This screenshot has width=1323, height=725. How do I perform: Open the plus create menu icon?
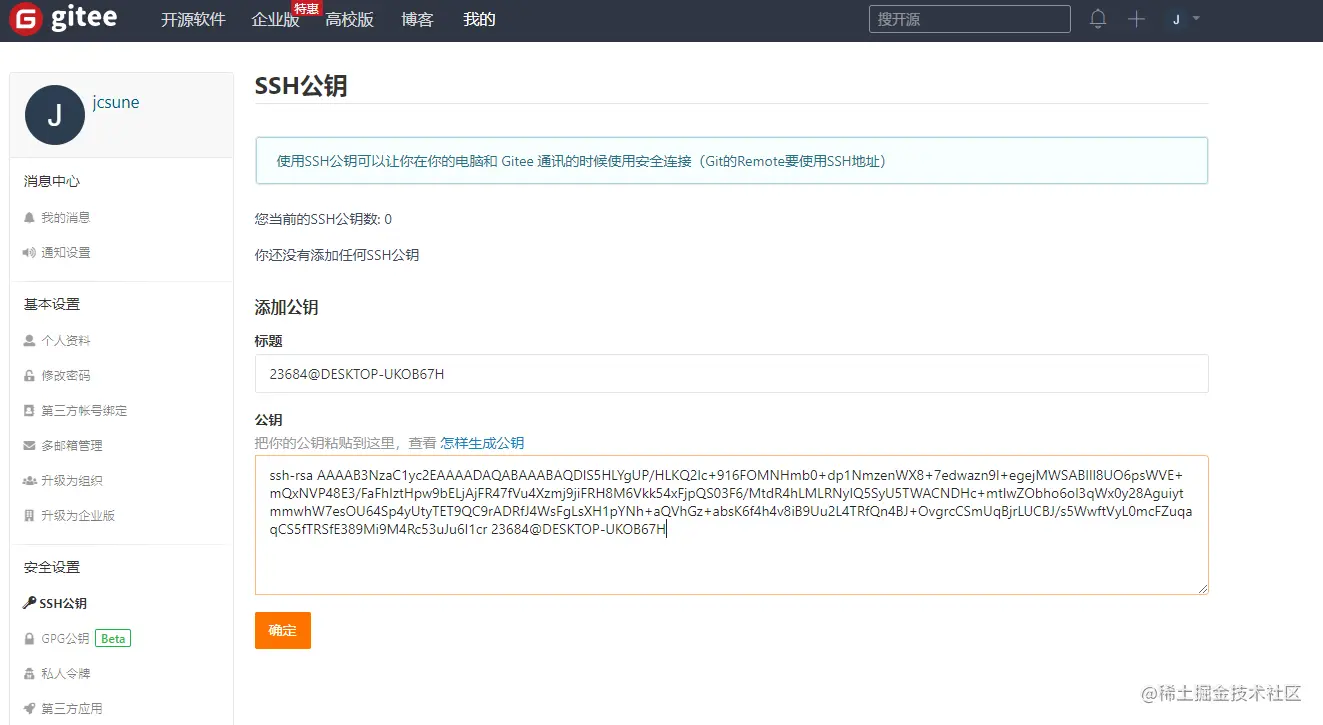coord(1136,19)
